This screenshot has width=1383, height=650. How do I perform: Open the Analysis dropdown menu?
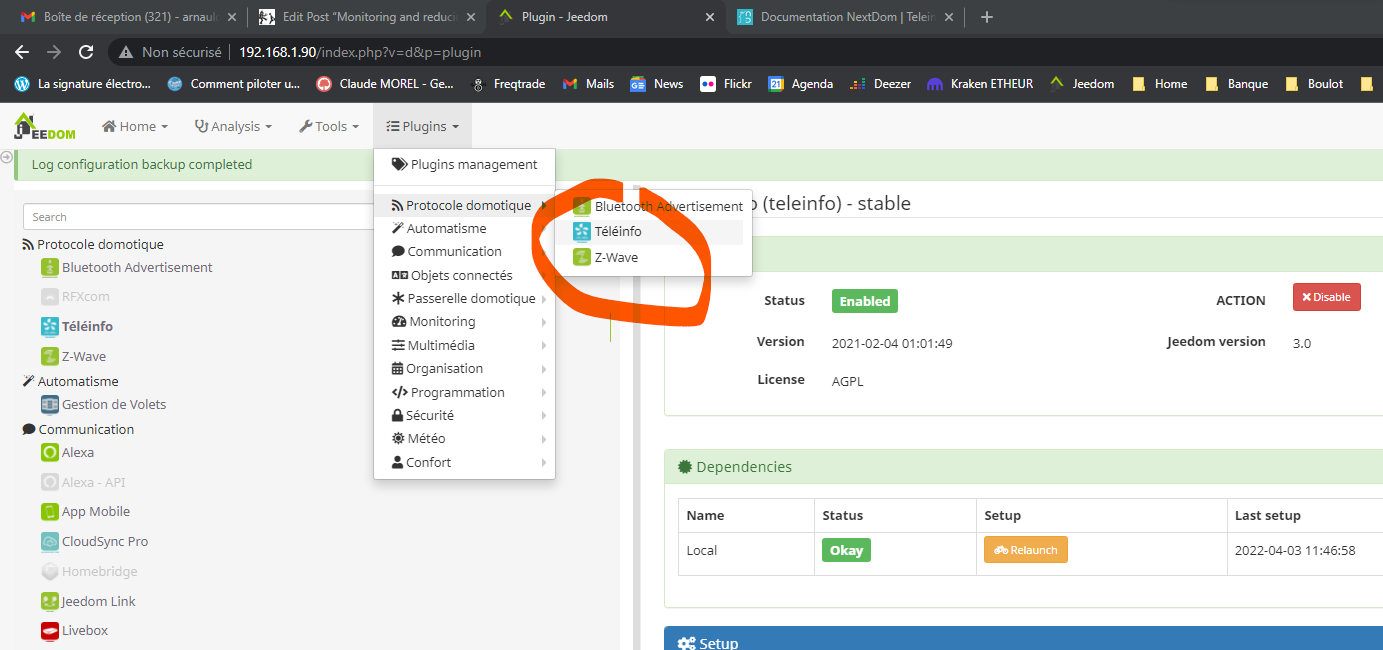point(233,126)
